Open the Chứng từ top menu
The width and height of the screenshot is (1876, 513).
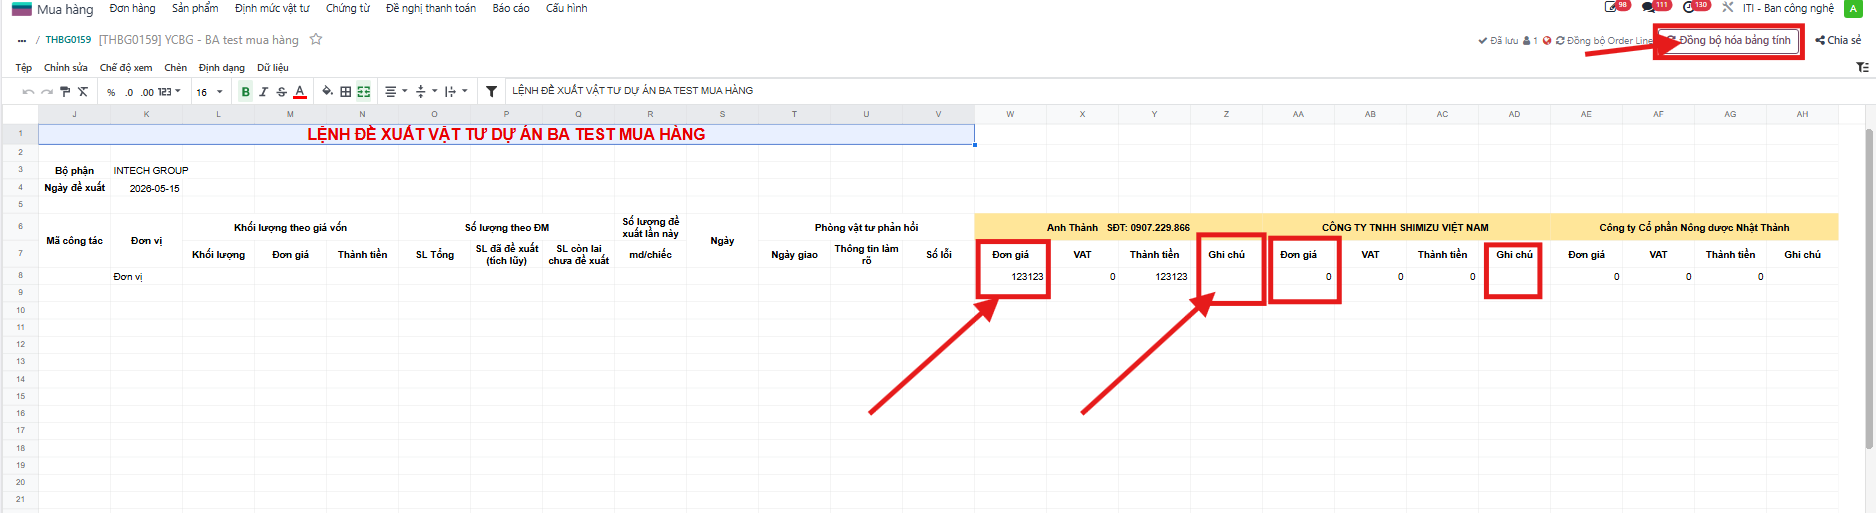point(348,8)
